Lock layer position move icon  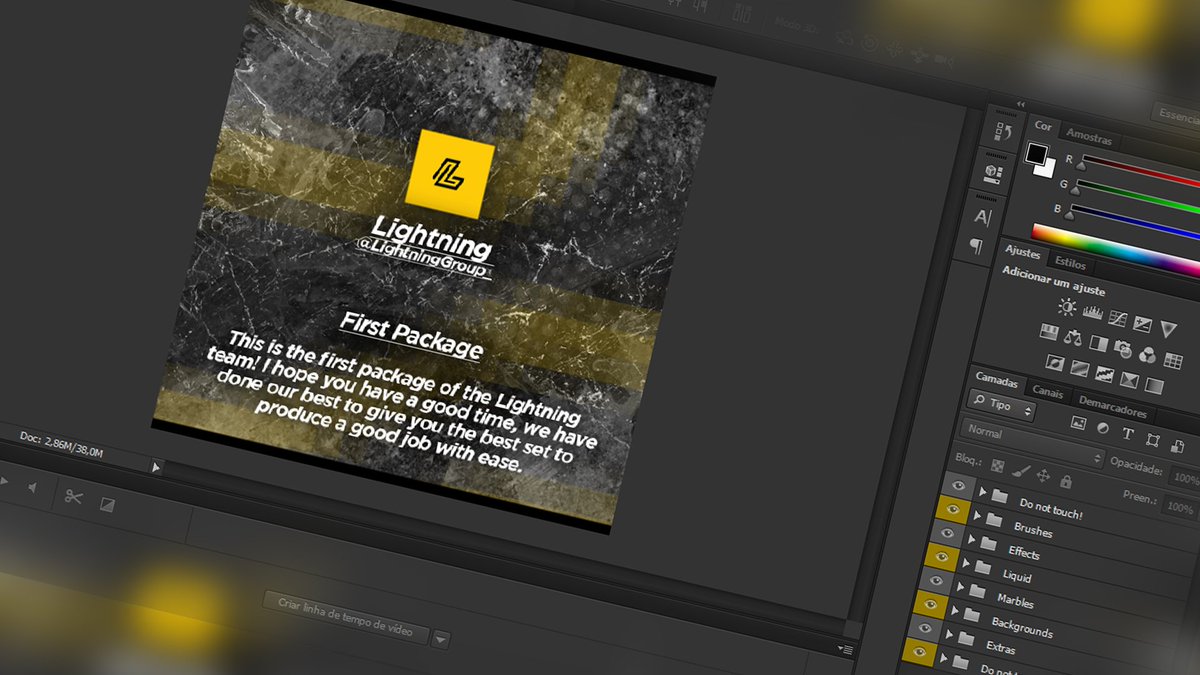click(1044, 476)
